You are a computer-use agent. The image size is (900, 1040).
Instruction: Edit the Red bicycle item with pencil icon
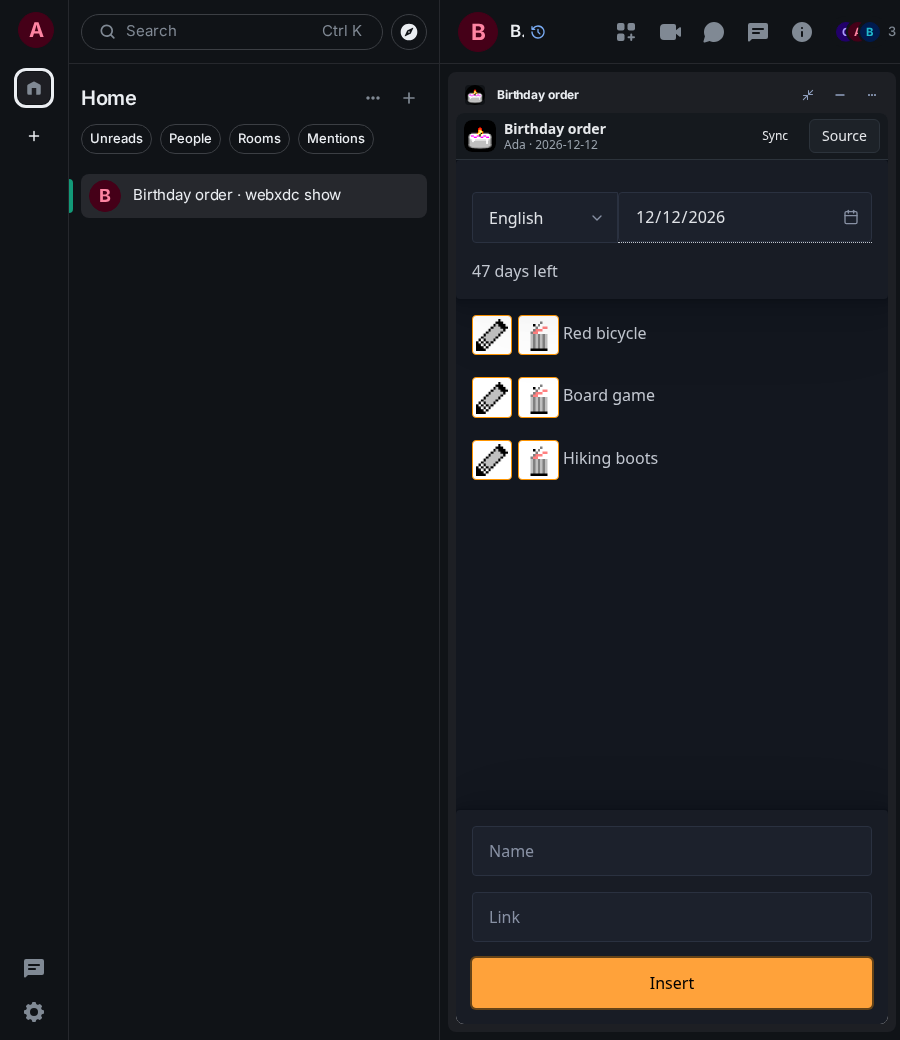point(491,335)
